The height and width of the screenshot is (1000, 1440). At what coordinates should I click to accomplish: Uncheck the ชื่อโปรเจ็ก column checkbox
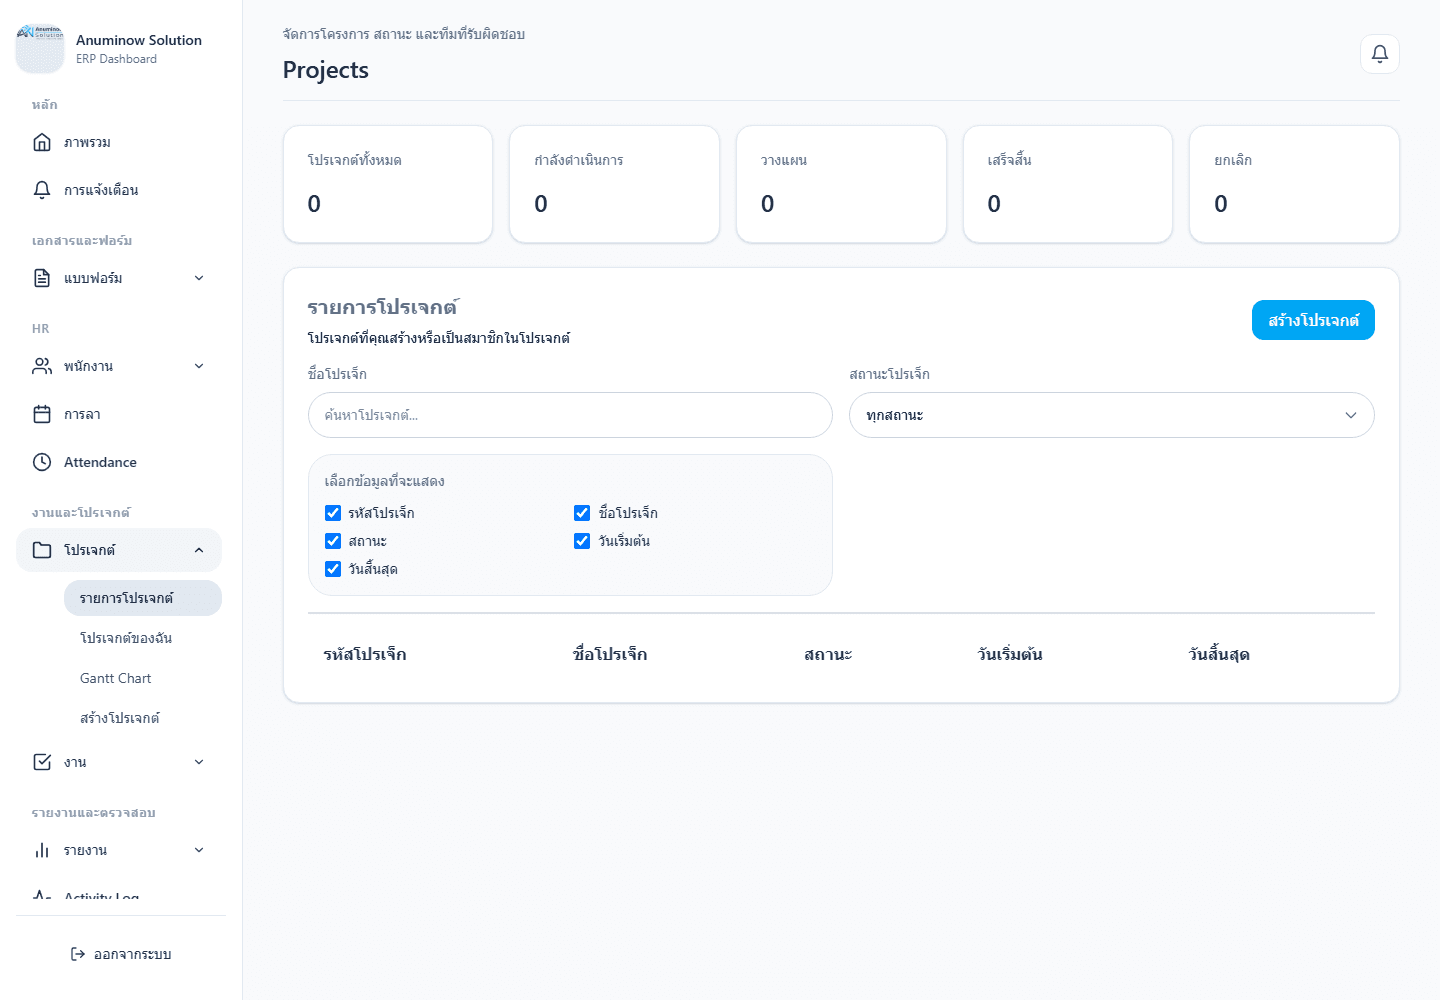[582, 513]
